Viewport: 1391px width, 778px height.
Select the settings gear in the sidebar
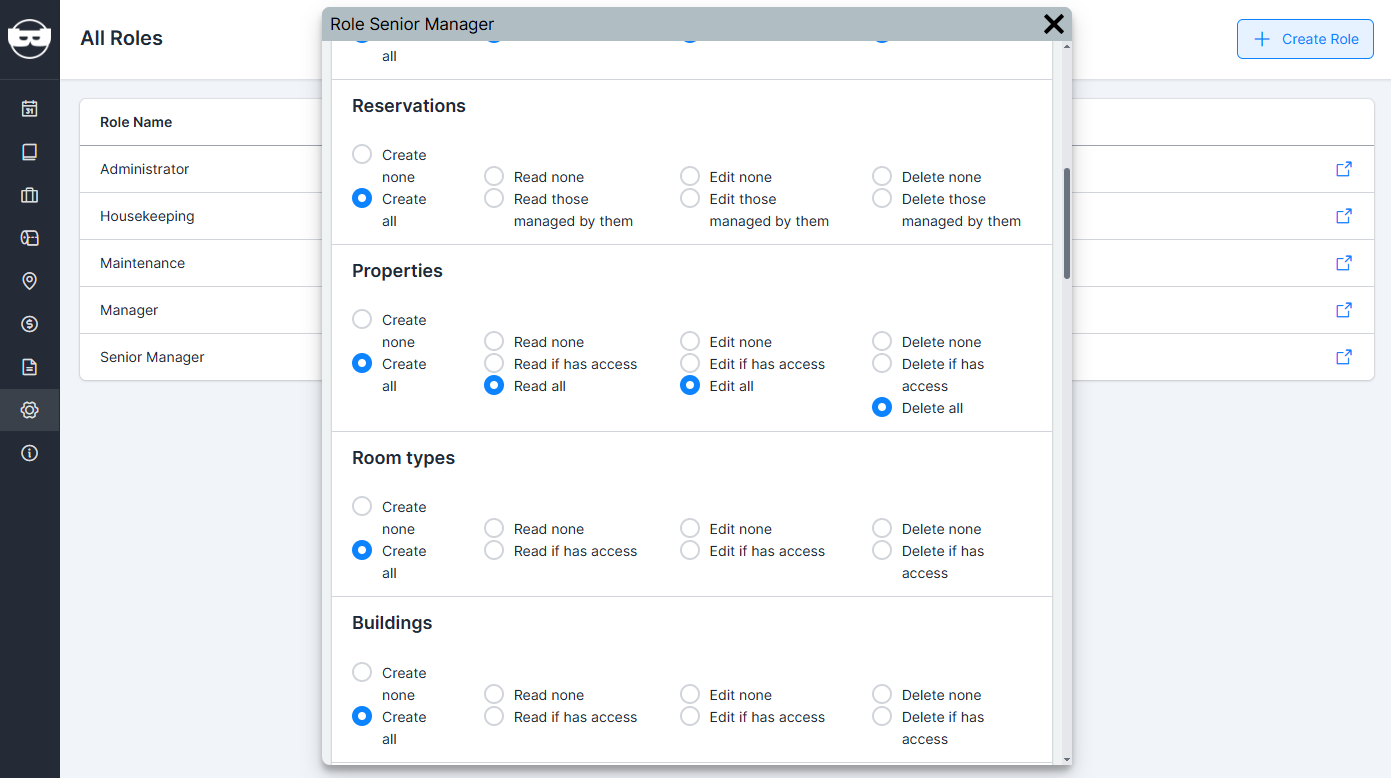pos(29,409)
